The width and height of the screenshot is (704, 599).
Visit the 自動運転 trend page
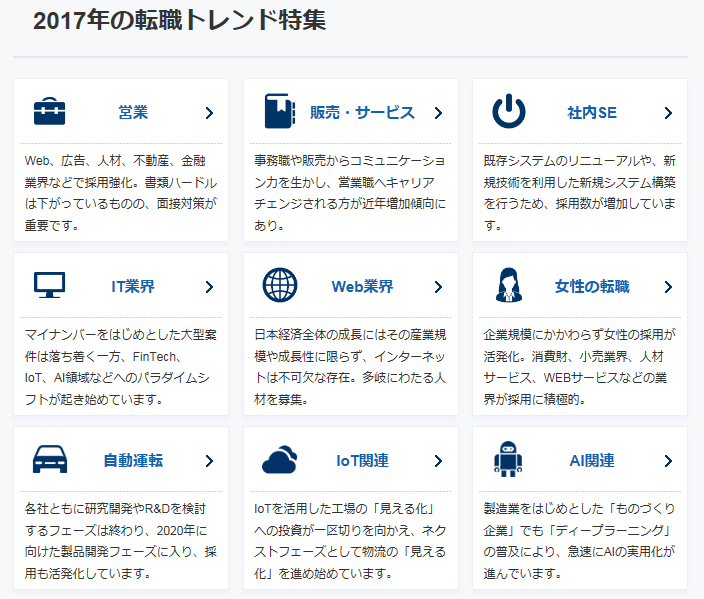133,461
